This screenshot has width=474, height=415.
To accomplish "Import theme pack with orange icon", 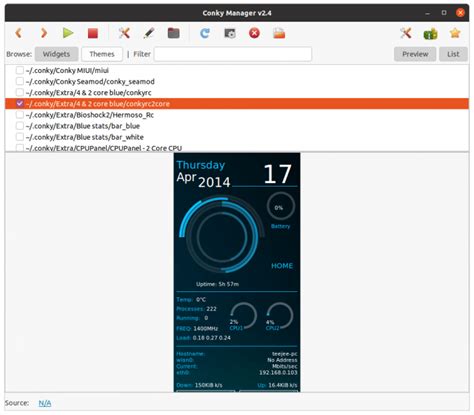I will (279, 33).
